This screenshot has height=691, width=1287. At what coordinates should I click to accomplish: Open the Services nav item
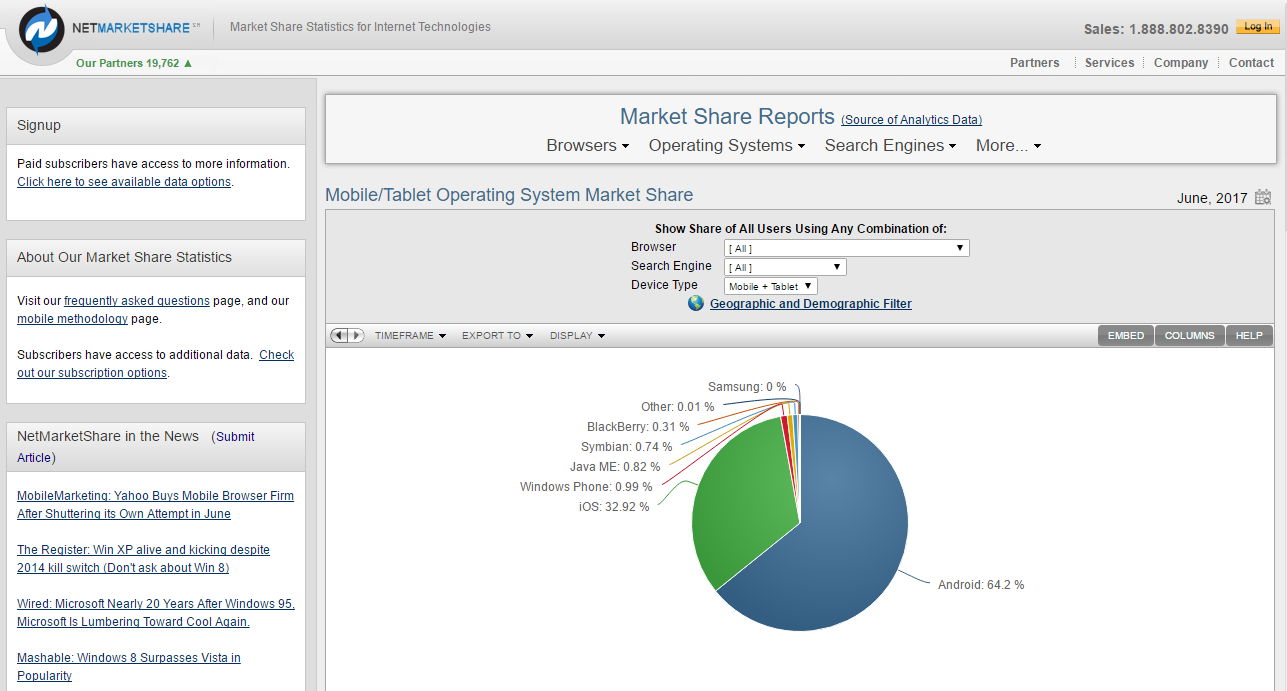pyautogui.click(x=1109, y=62)
